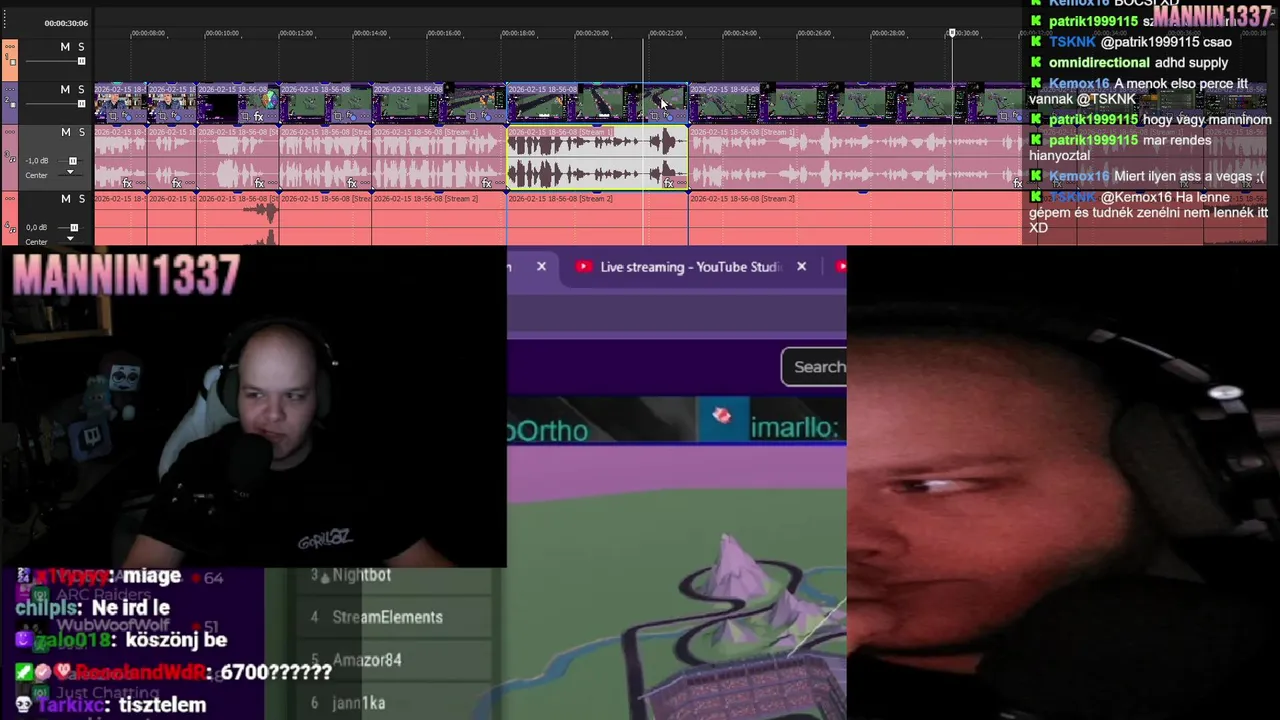Open more options on third video clip

[x=271, y=116]
